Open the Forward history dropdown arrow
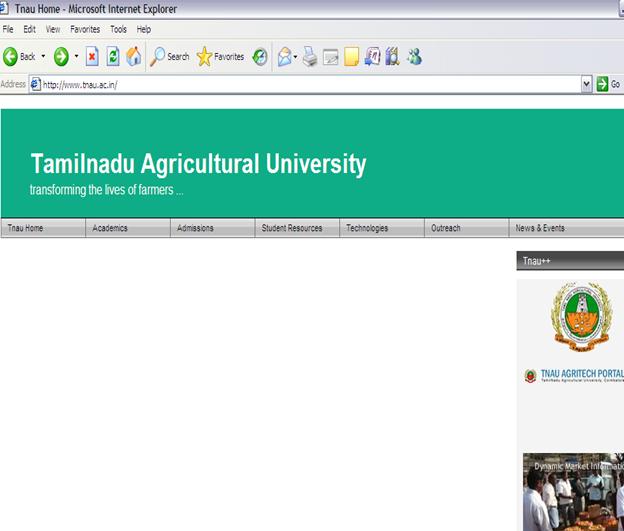Viewport: 624px width, 531px height. (76, 57)
